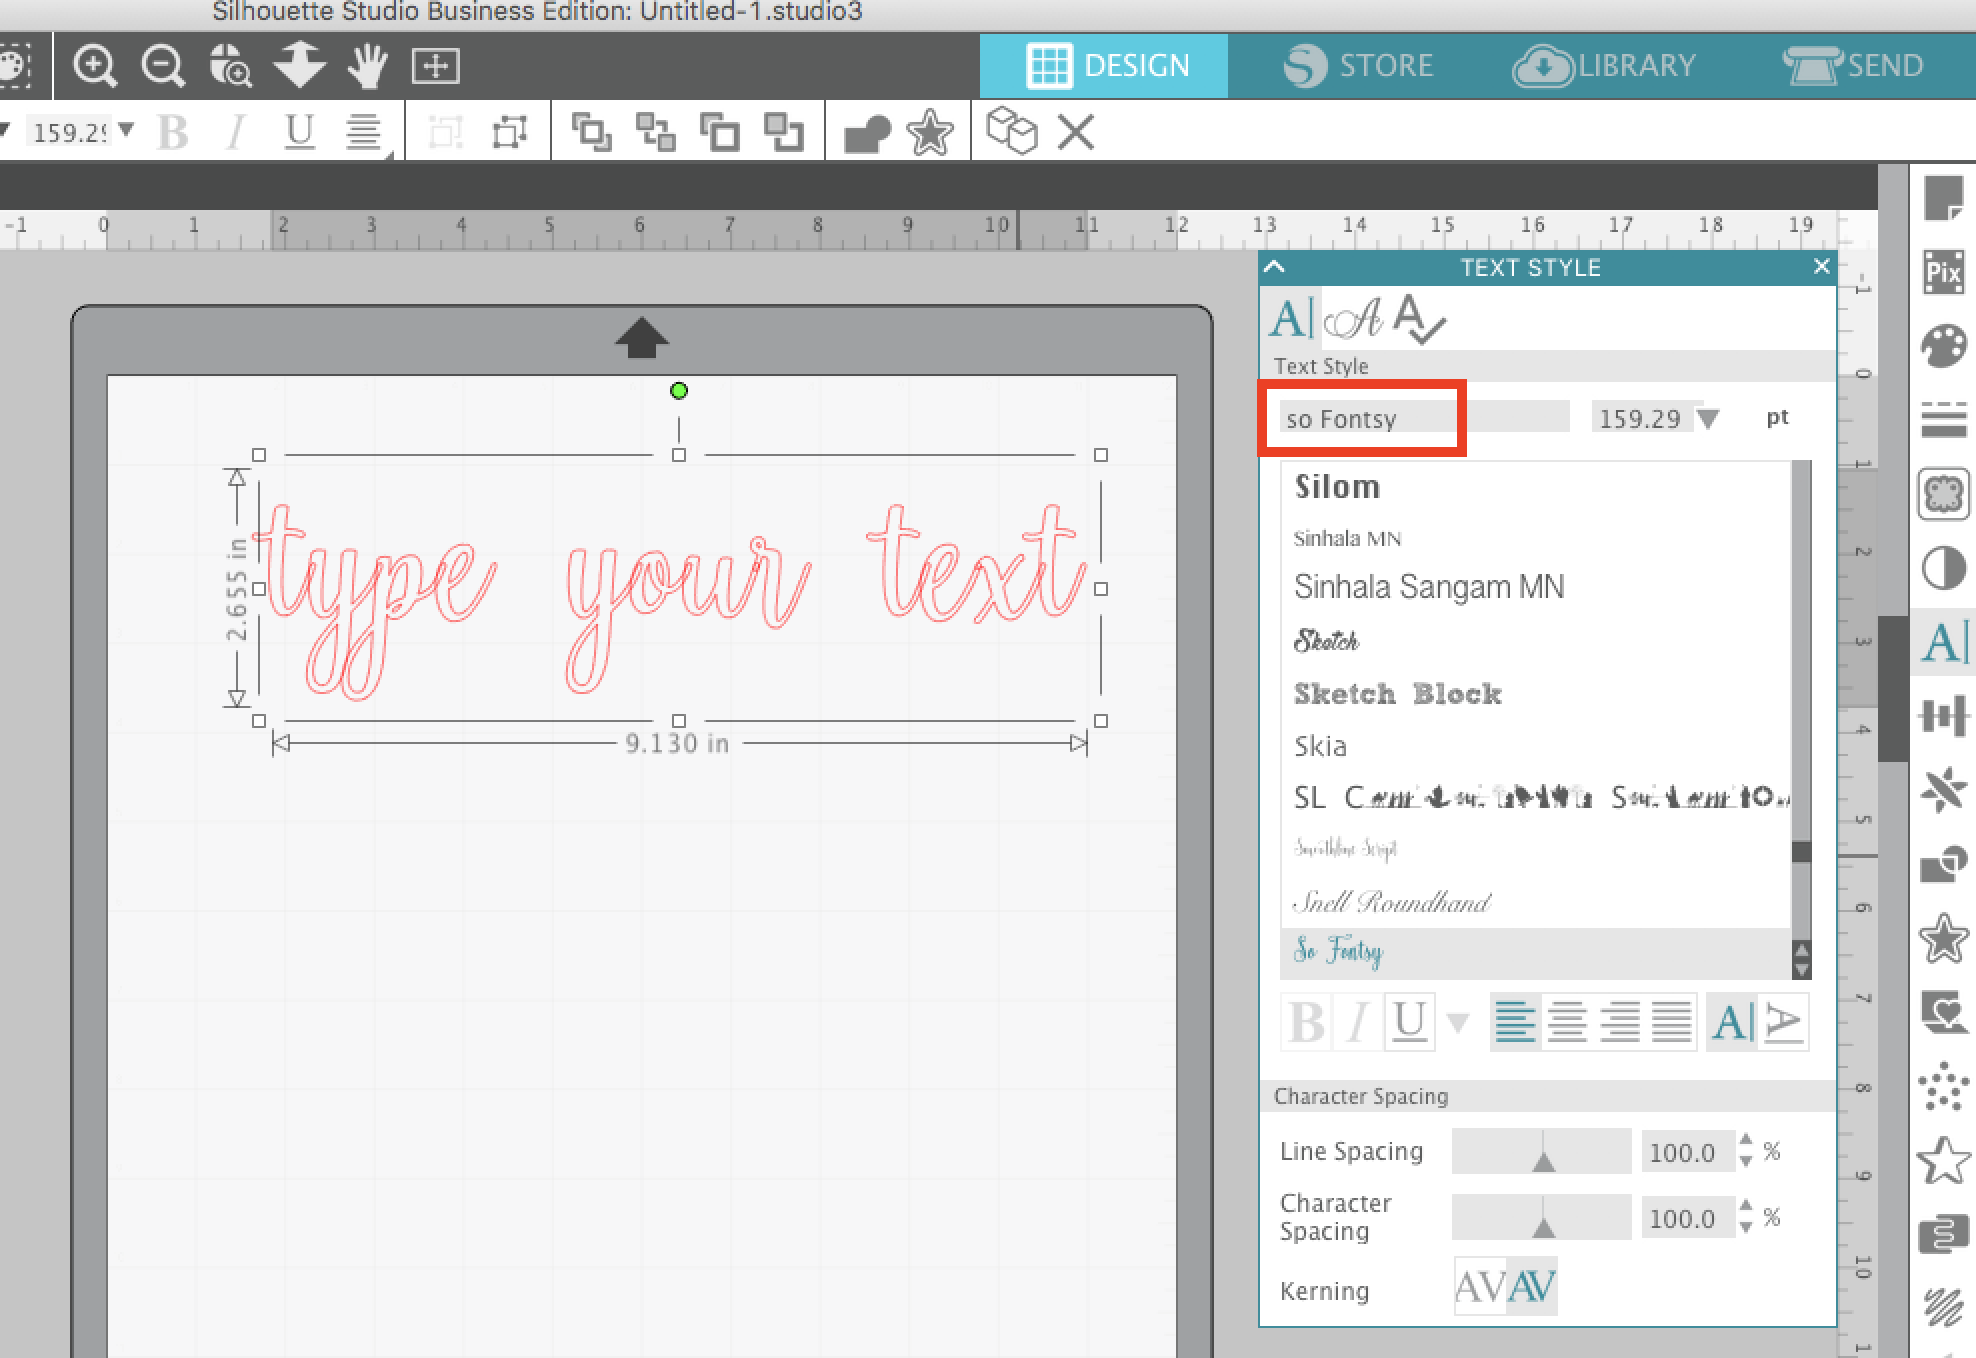The image size is (1976, 1358).
Task: Open the spell check tab icon
Action: pos(1419,320)
